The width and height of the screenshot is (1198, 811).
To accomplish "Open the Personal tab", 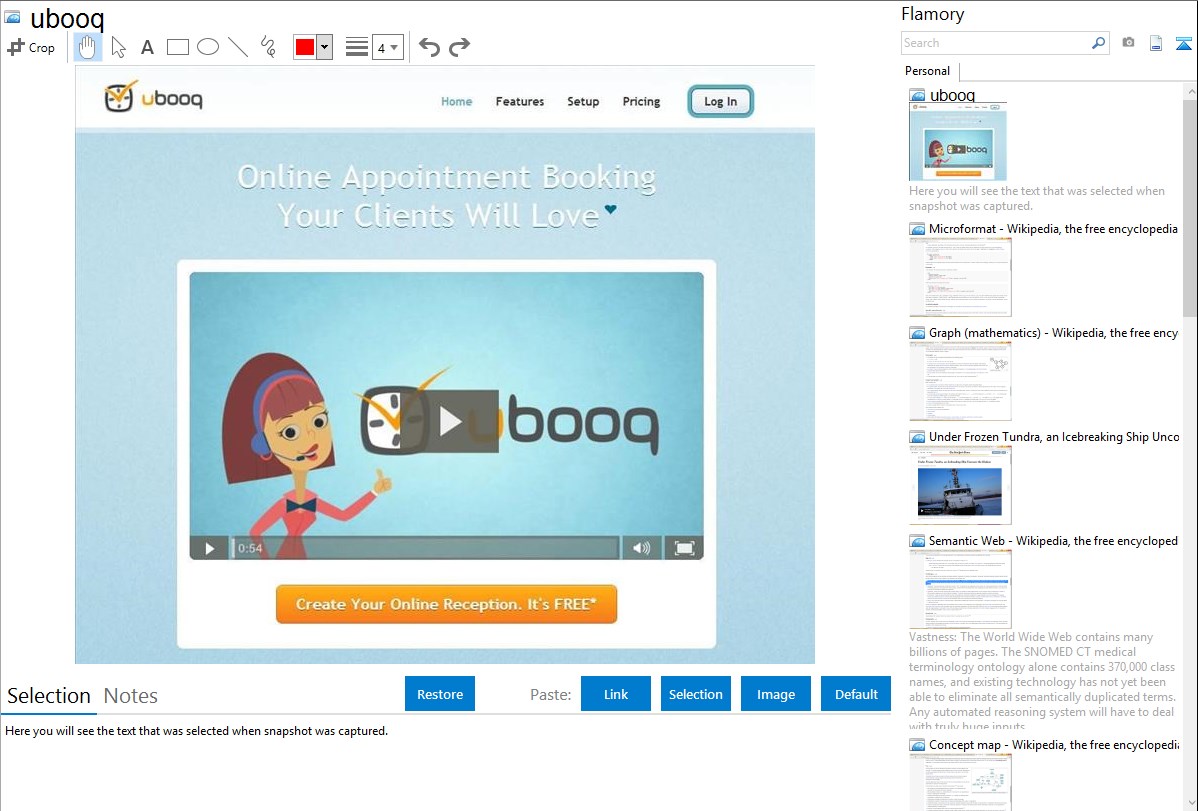I will pyautogui.click(x=927, y=71).
